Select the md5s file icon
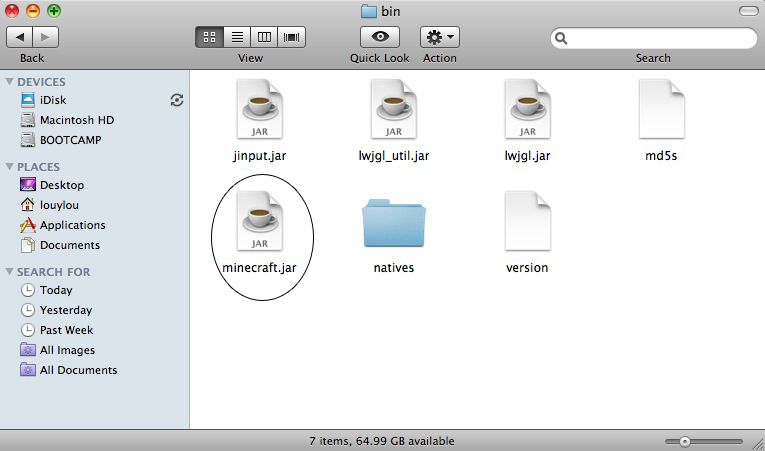 662,109
